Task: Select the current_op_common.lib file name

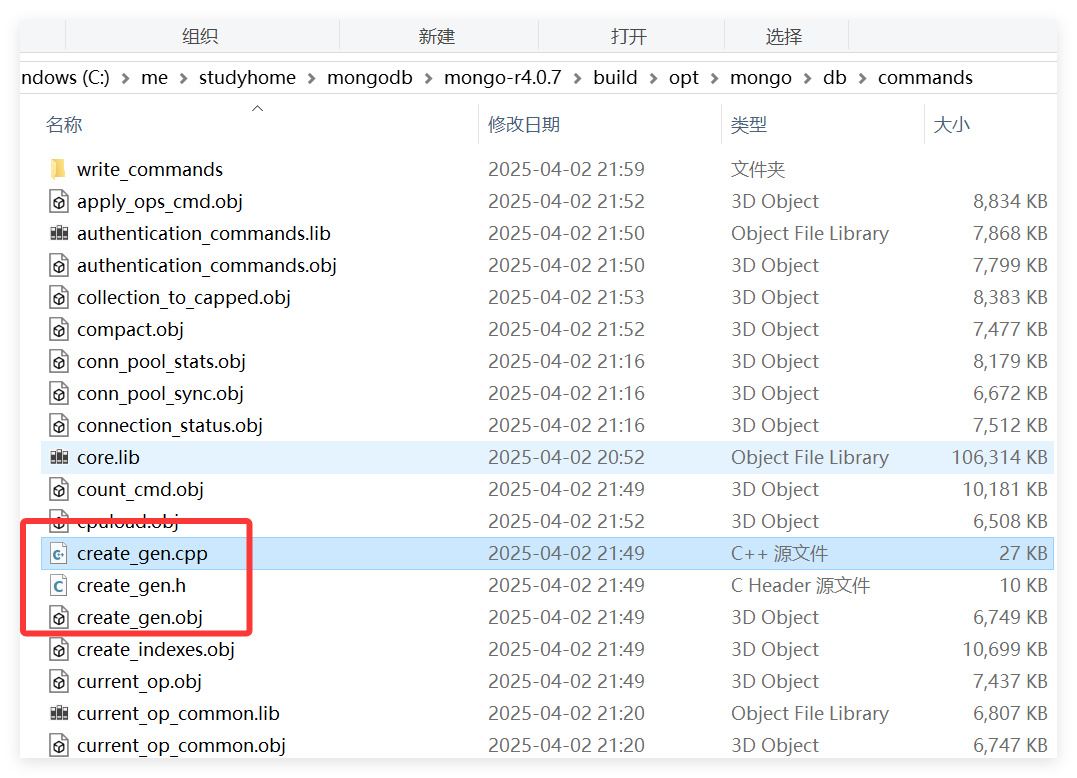Action: (x=178, y=714)
